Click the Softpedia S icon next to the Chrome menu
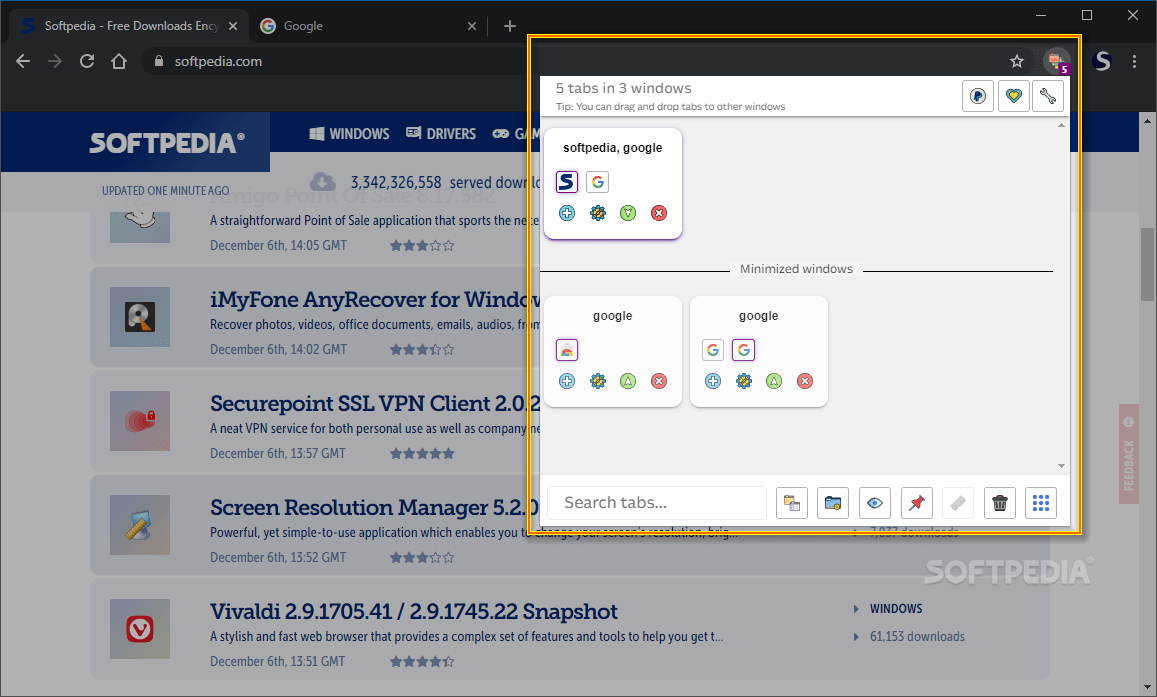Image resolution: width=1157 pixels, height=697 pixels. (1102, 61)
